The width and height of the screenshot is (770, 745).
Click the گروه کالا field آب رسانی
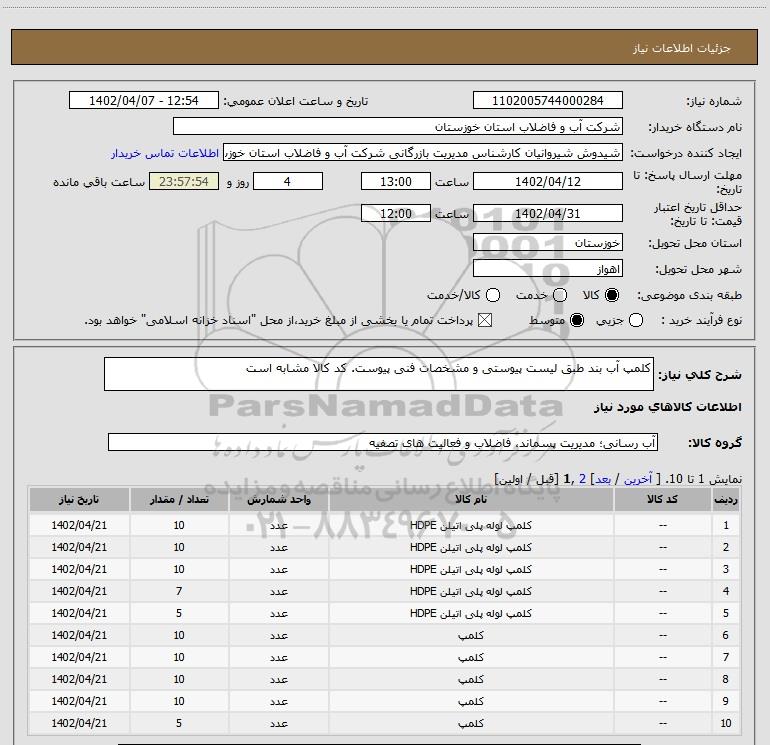383,442
